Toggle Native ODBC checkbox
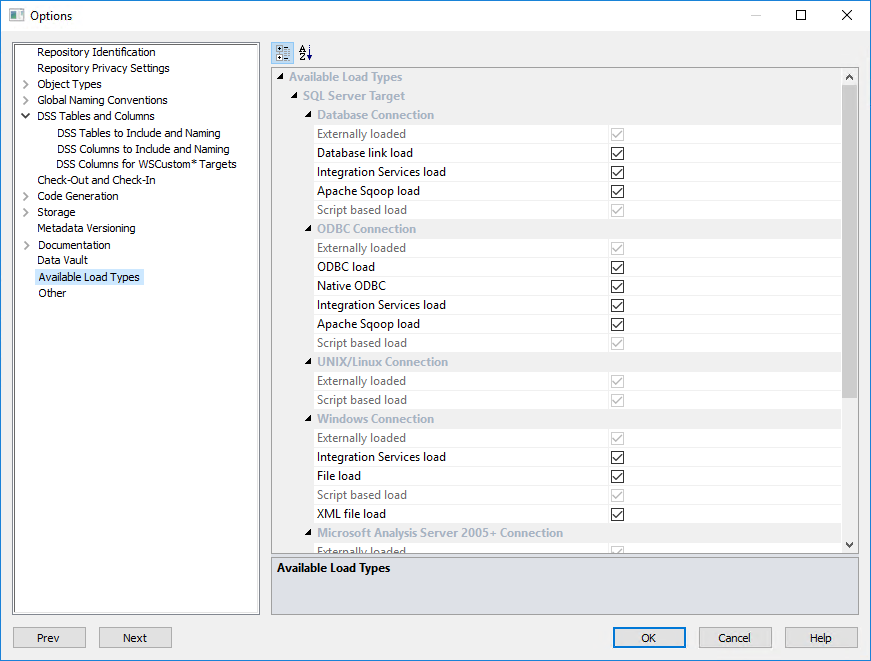The height and width of the screenshot is (661, 871). coord(617,286)
